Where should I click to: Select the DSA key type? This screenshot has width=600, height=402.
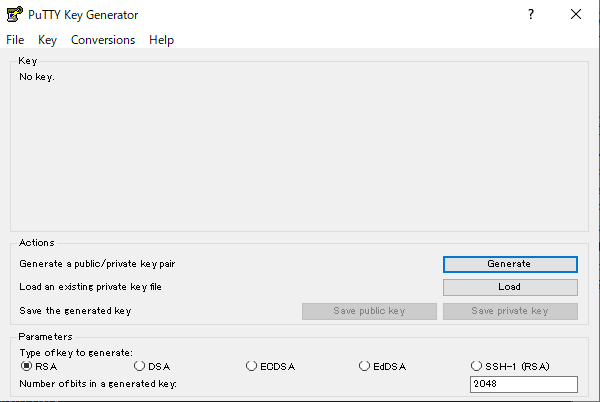[x=152, y=366]
